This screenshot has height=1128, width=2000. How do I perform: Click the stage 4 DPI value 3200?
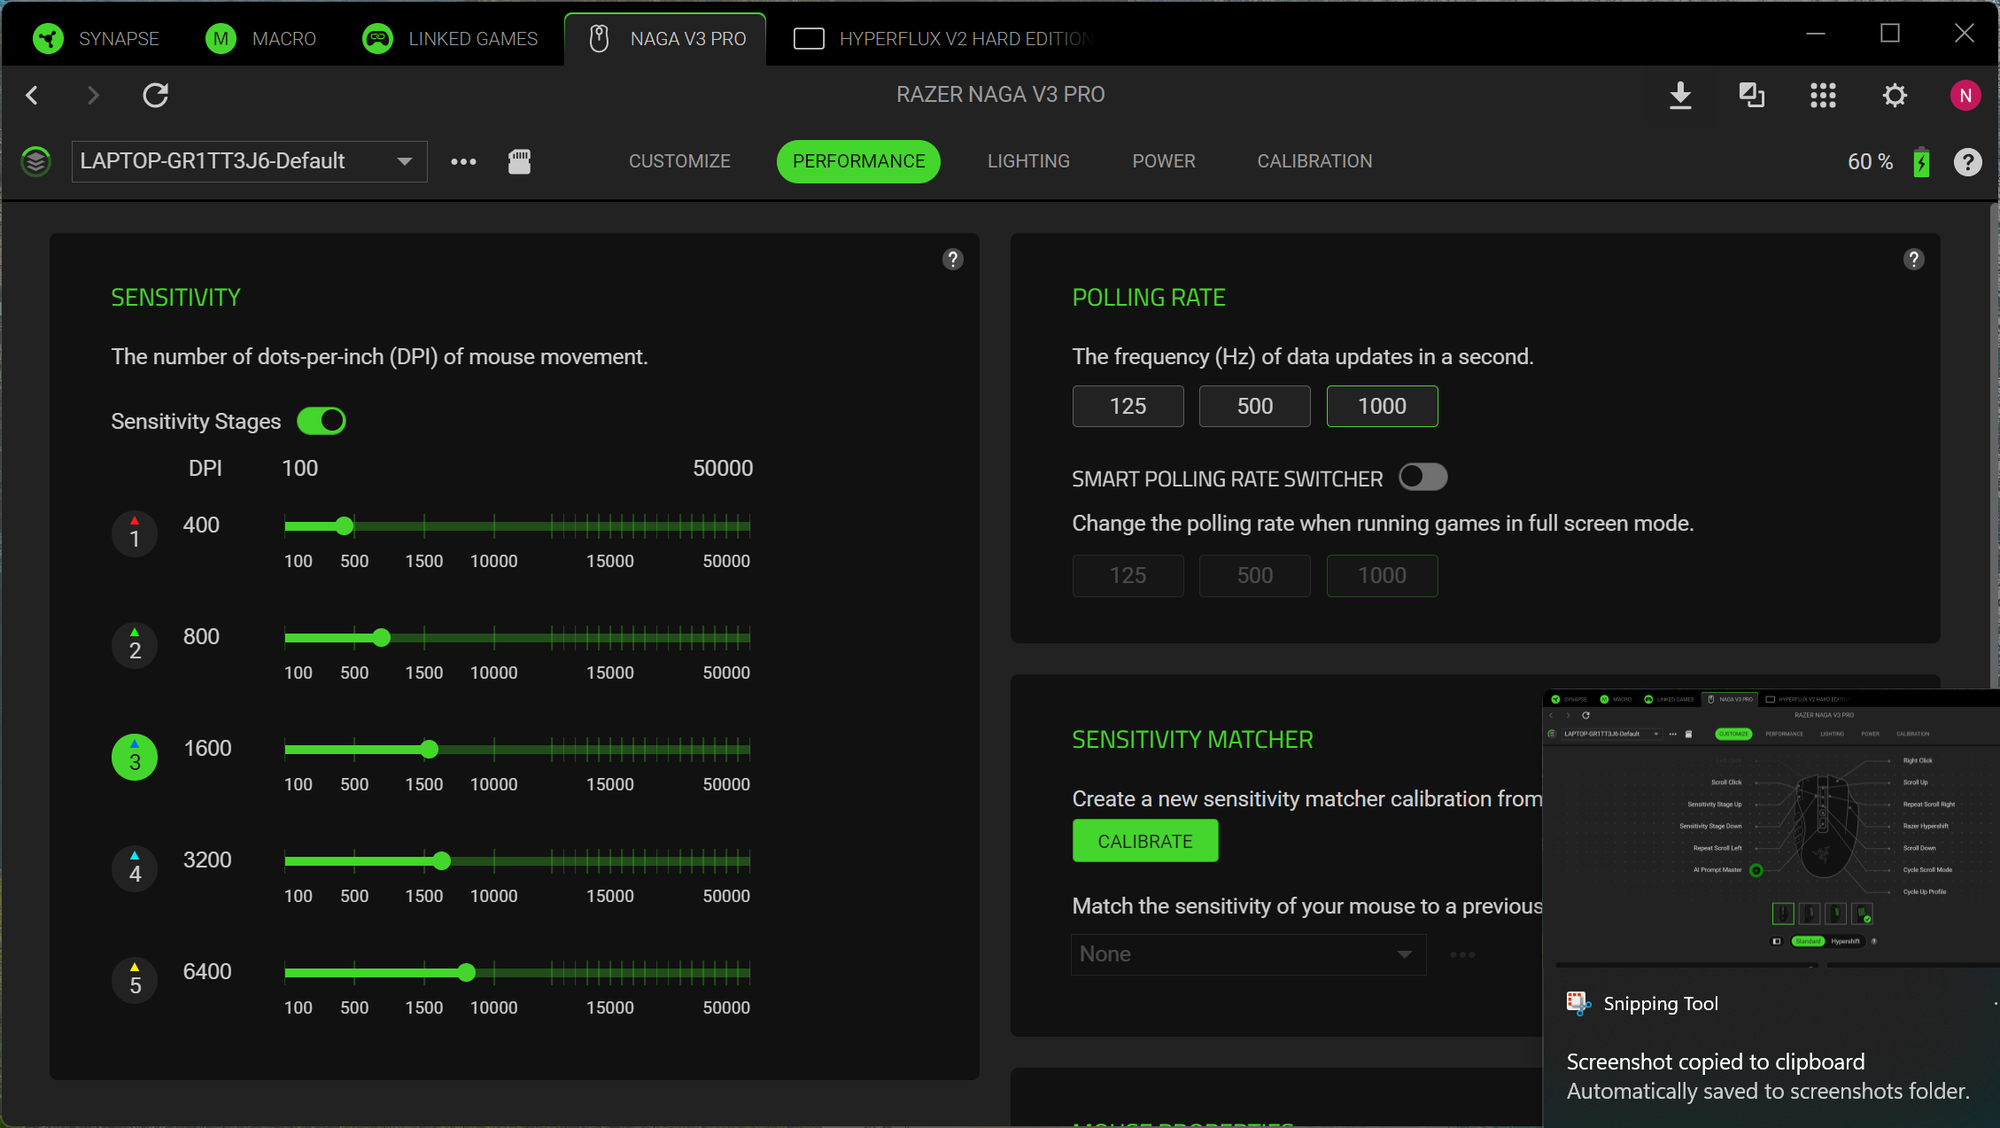pos(207,860)
